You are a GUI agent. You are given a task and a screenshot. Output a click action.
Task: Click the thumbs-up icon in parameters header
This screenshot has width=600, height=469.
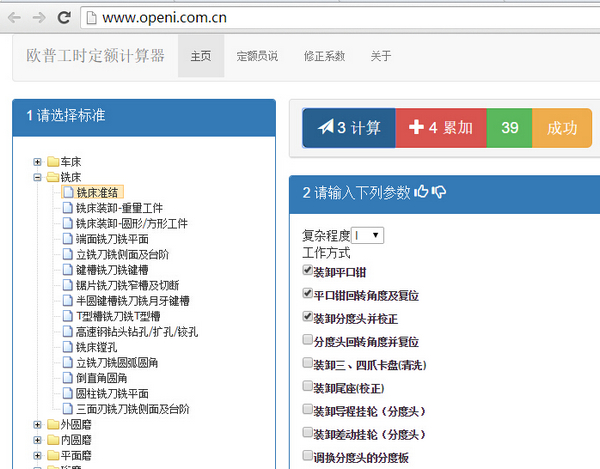click(x=421, y=191)
